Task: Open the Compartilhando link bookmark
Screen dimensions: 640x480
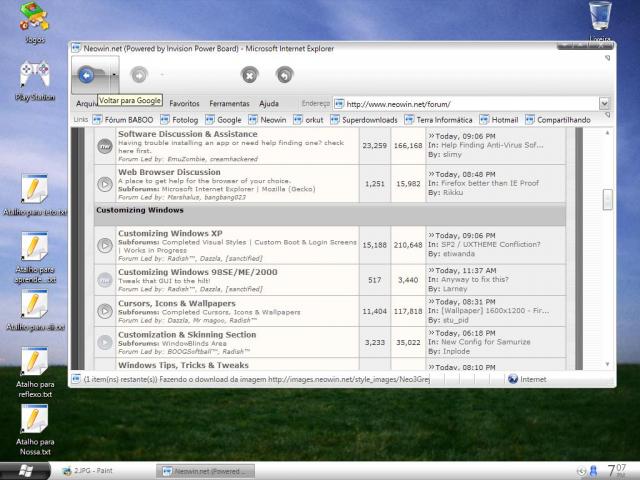Action: [558, 120]
